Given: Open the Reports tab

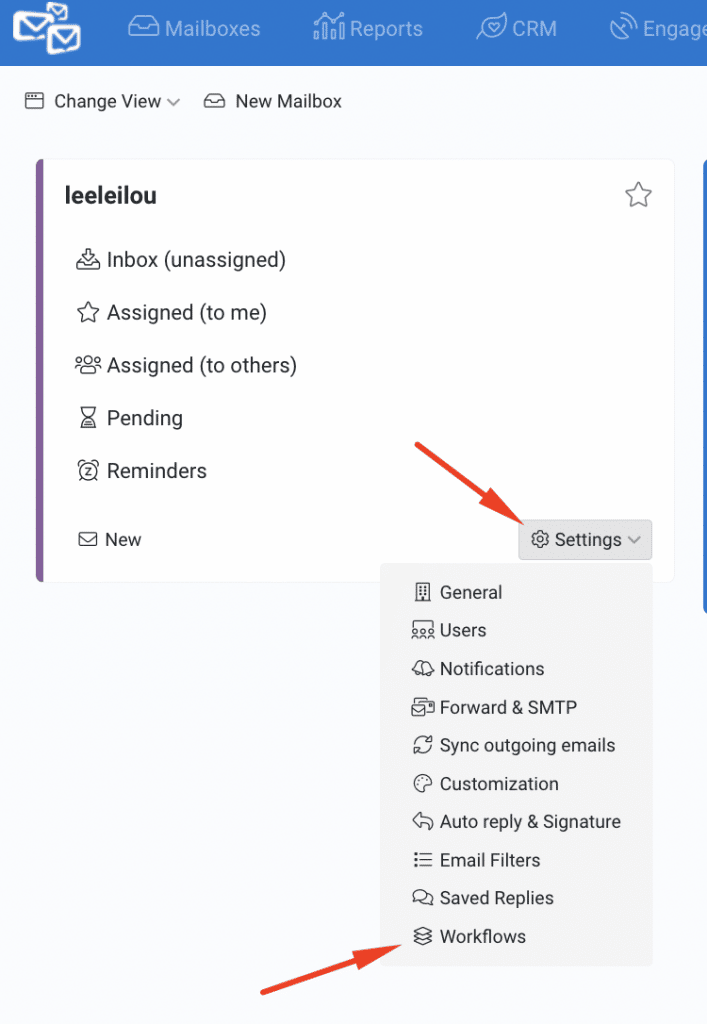Looking at the screenshot, I should (368, 28).
